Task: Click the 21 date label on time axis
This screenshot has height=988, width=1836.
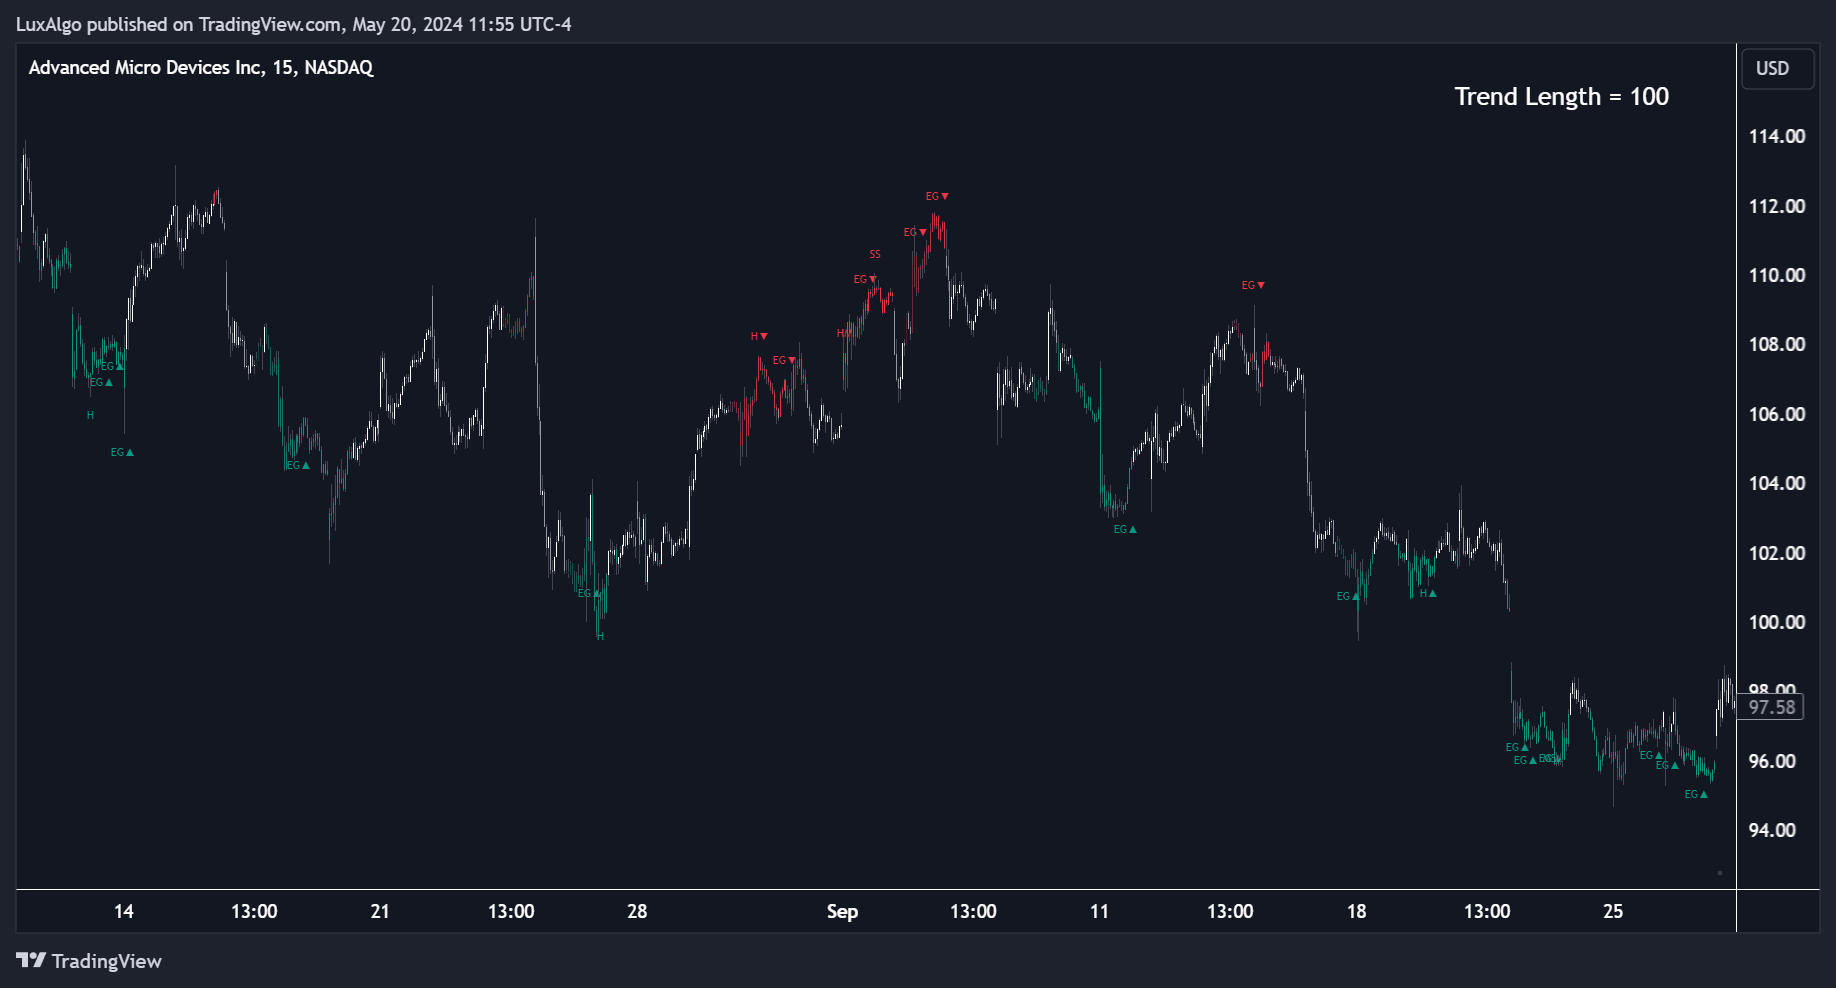Action: point(380,911)
